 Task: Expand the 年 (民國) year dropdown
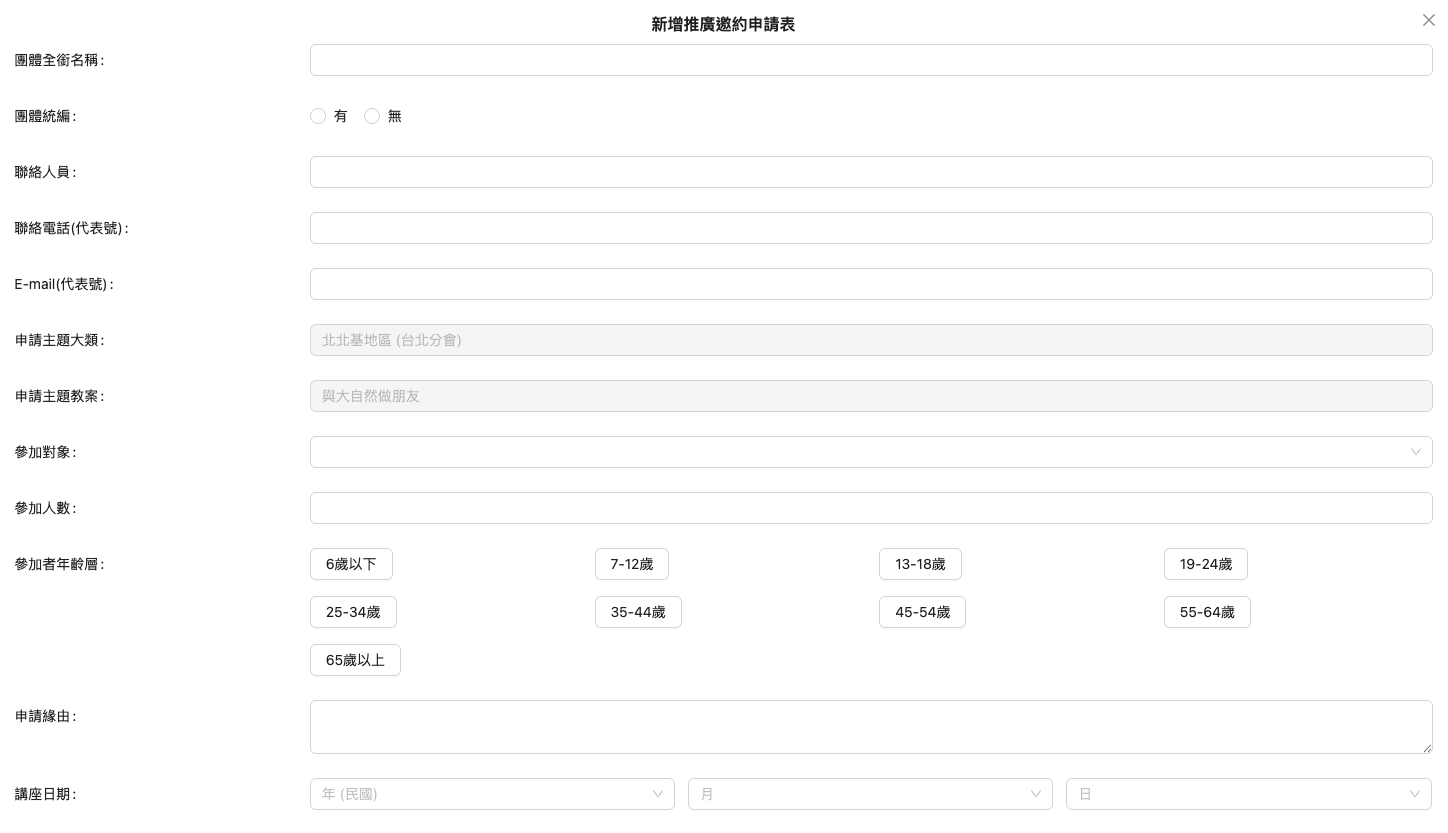click(492, 794)
